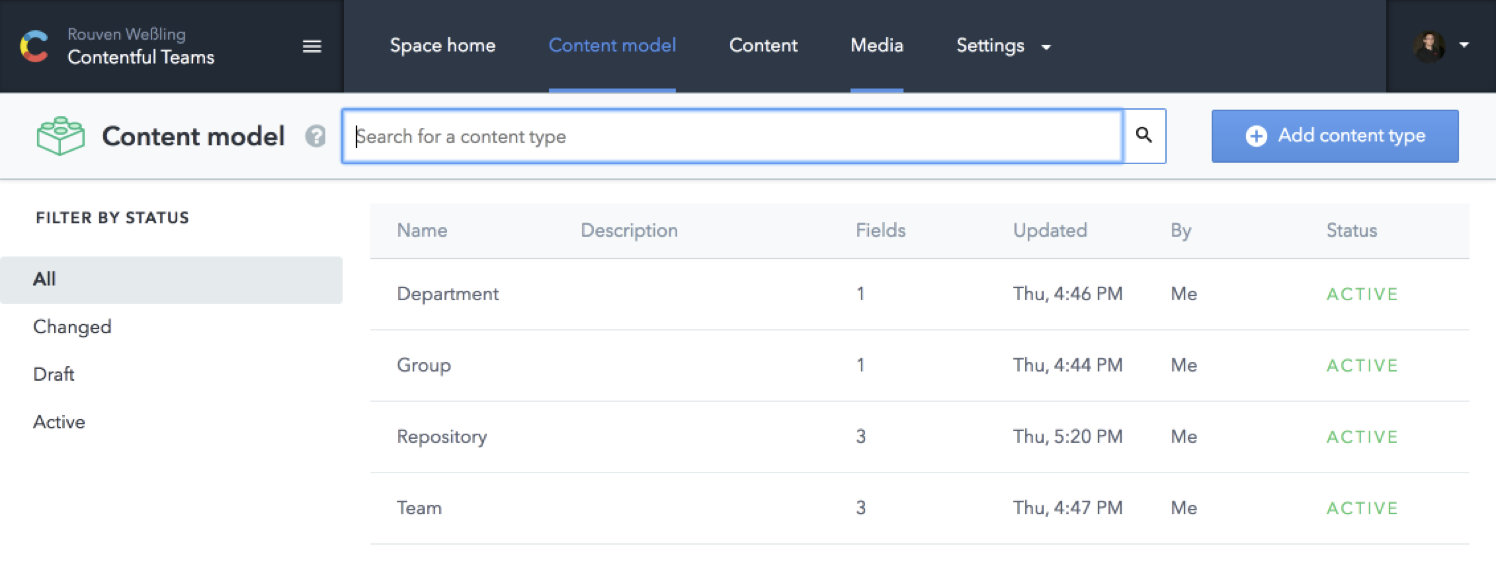Viewport: 1496px width, 587px height.
Task: Click the search magnifier icon
Action: click(x=1144, y=135)
